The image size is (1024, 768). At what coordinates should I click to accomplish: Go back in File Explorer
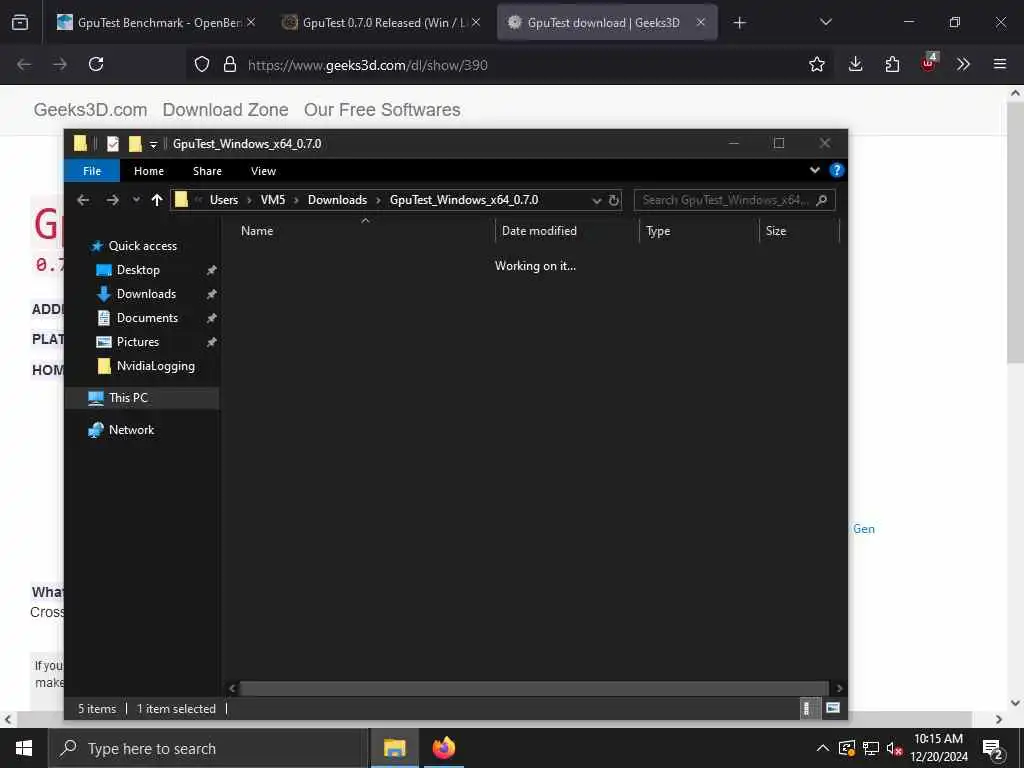(x=83, y=200)
